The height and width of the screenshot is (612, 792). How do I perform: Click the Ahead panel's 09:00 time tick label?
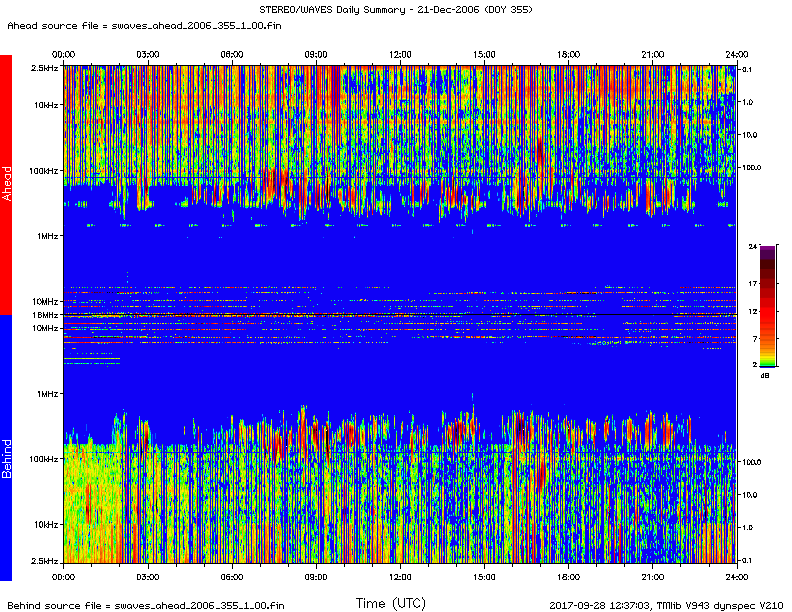click(316, 55)
